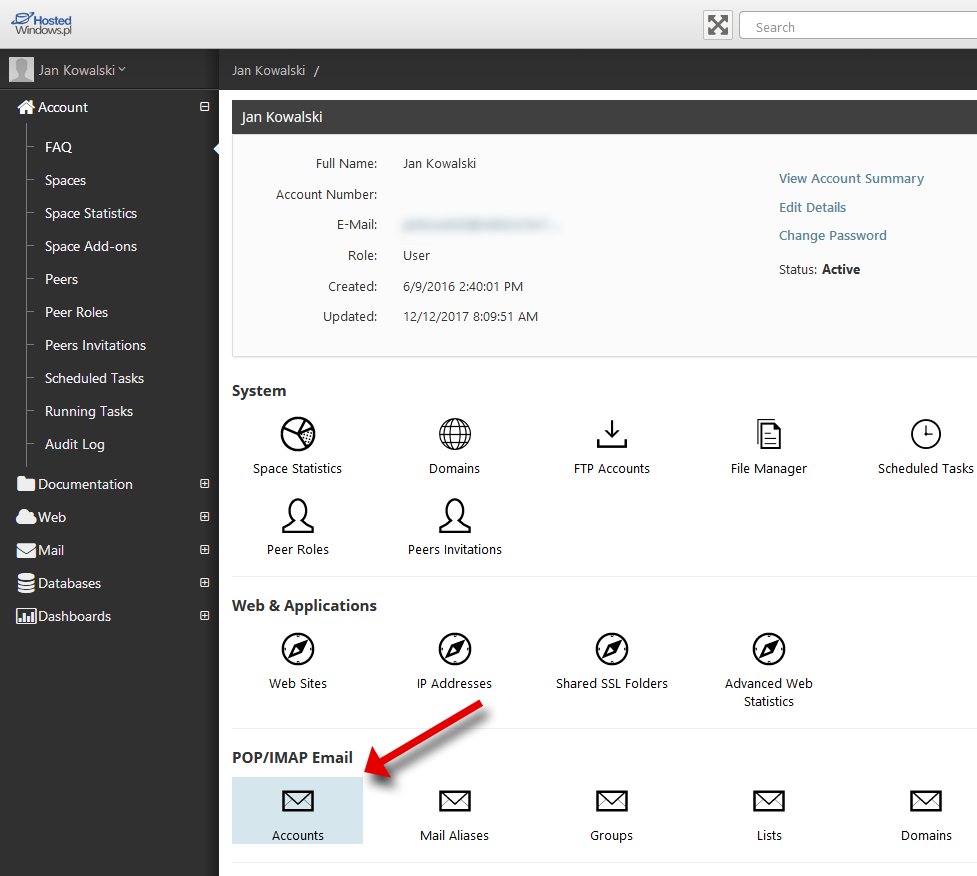This screenshot has height=876, width=977.
Task: Click the Role value User
Action: (x=416, y=255)
